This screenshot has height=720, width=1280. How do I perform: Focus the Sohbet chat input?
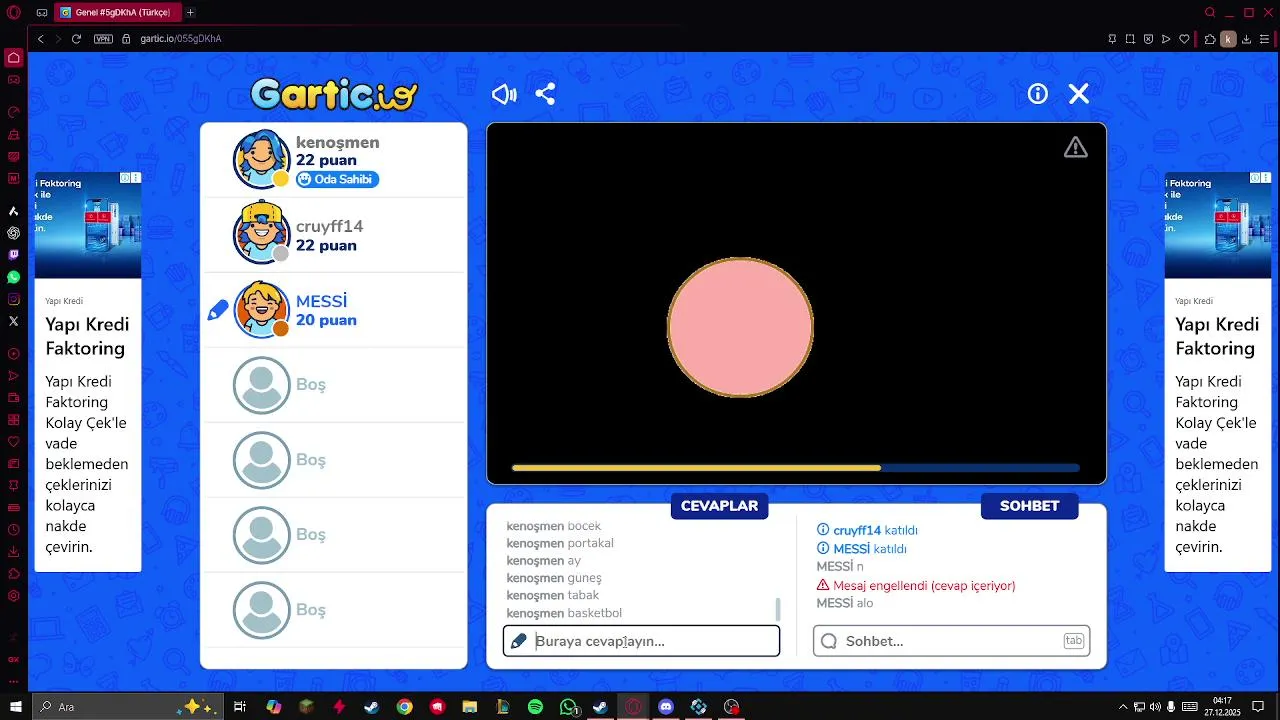tap(951, 641)
